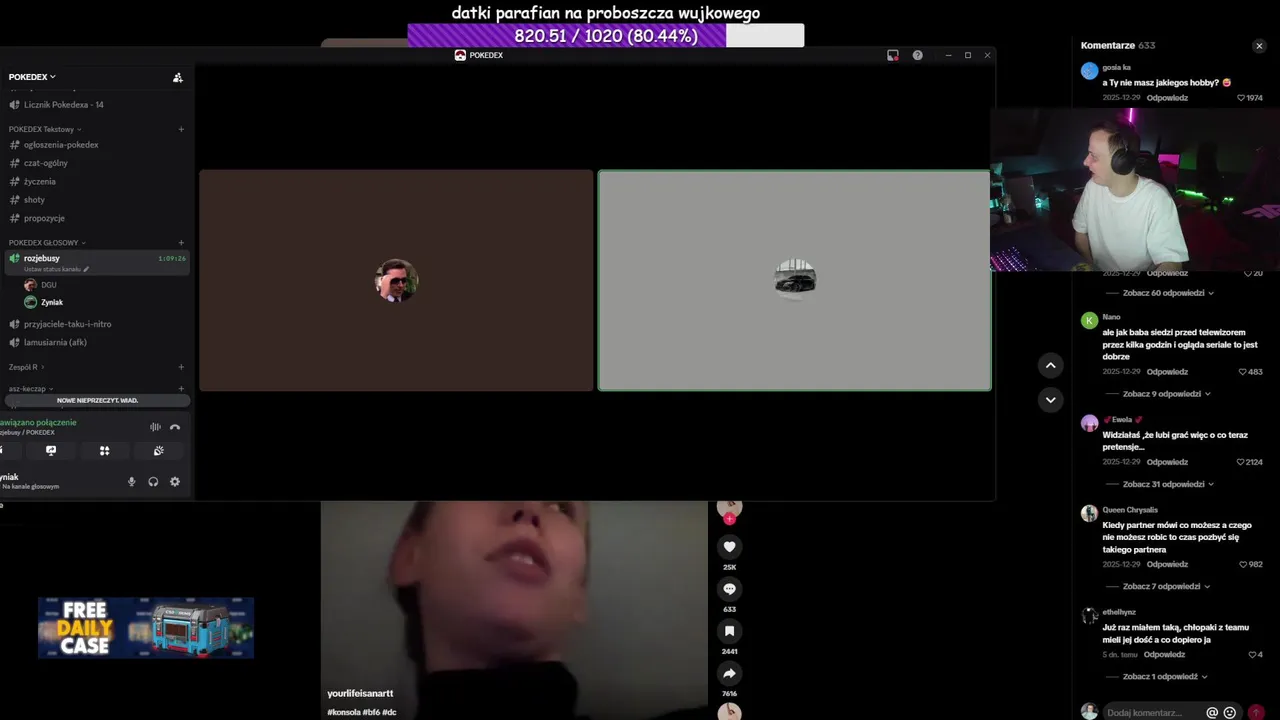
Task: Toggle Discord microphone mute
Action: [131, 482]
